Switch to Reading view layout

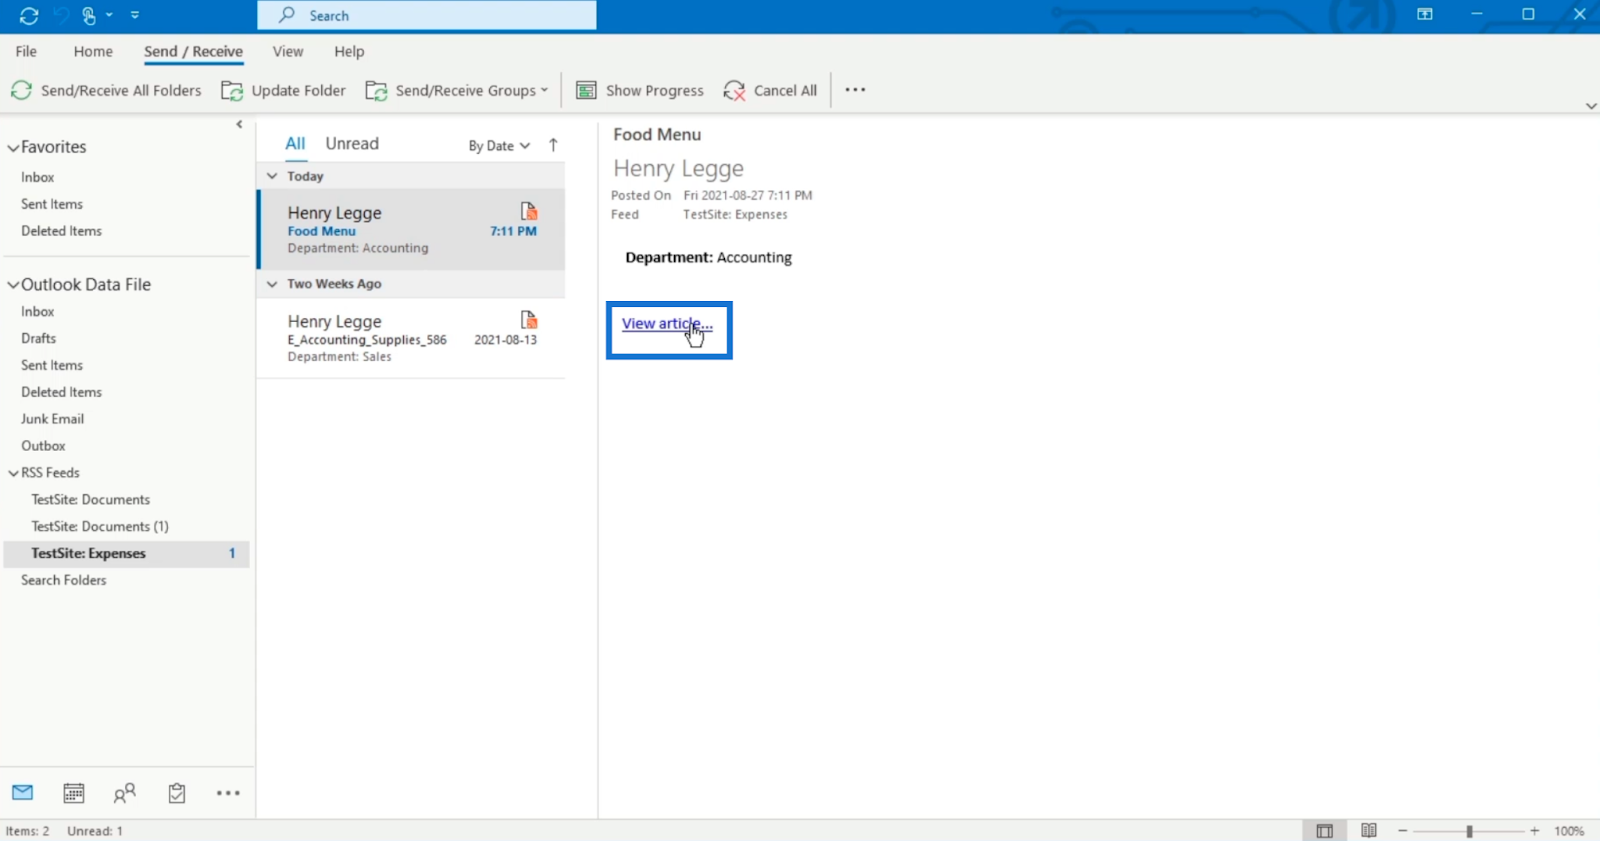pyautogui.click(x=1369, y=831)
